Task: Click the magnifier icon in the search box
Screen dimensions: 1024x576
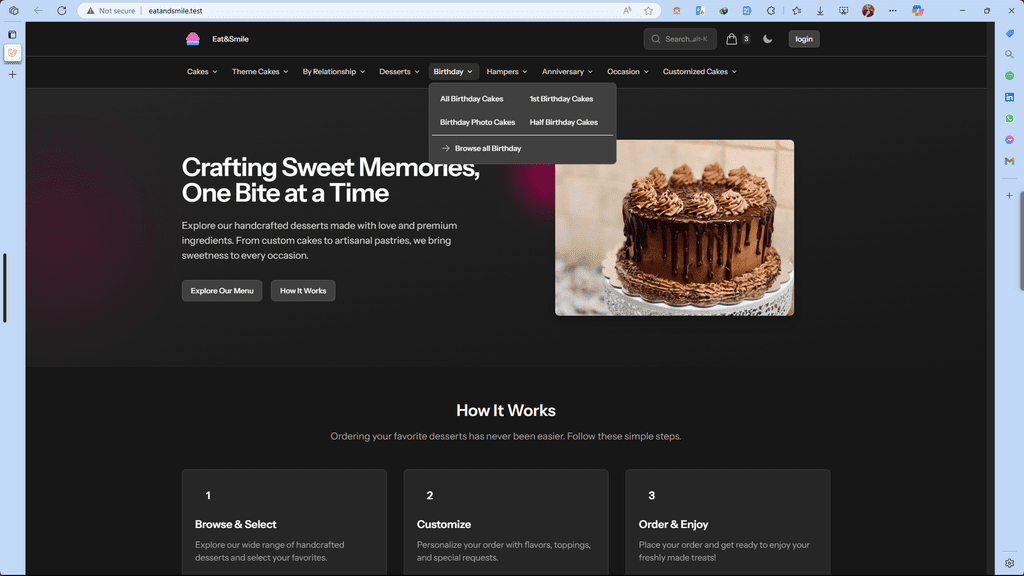Action: pyautogui.click(x=656, y=39)
